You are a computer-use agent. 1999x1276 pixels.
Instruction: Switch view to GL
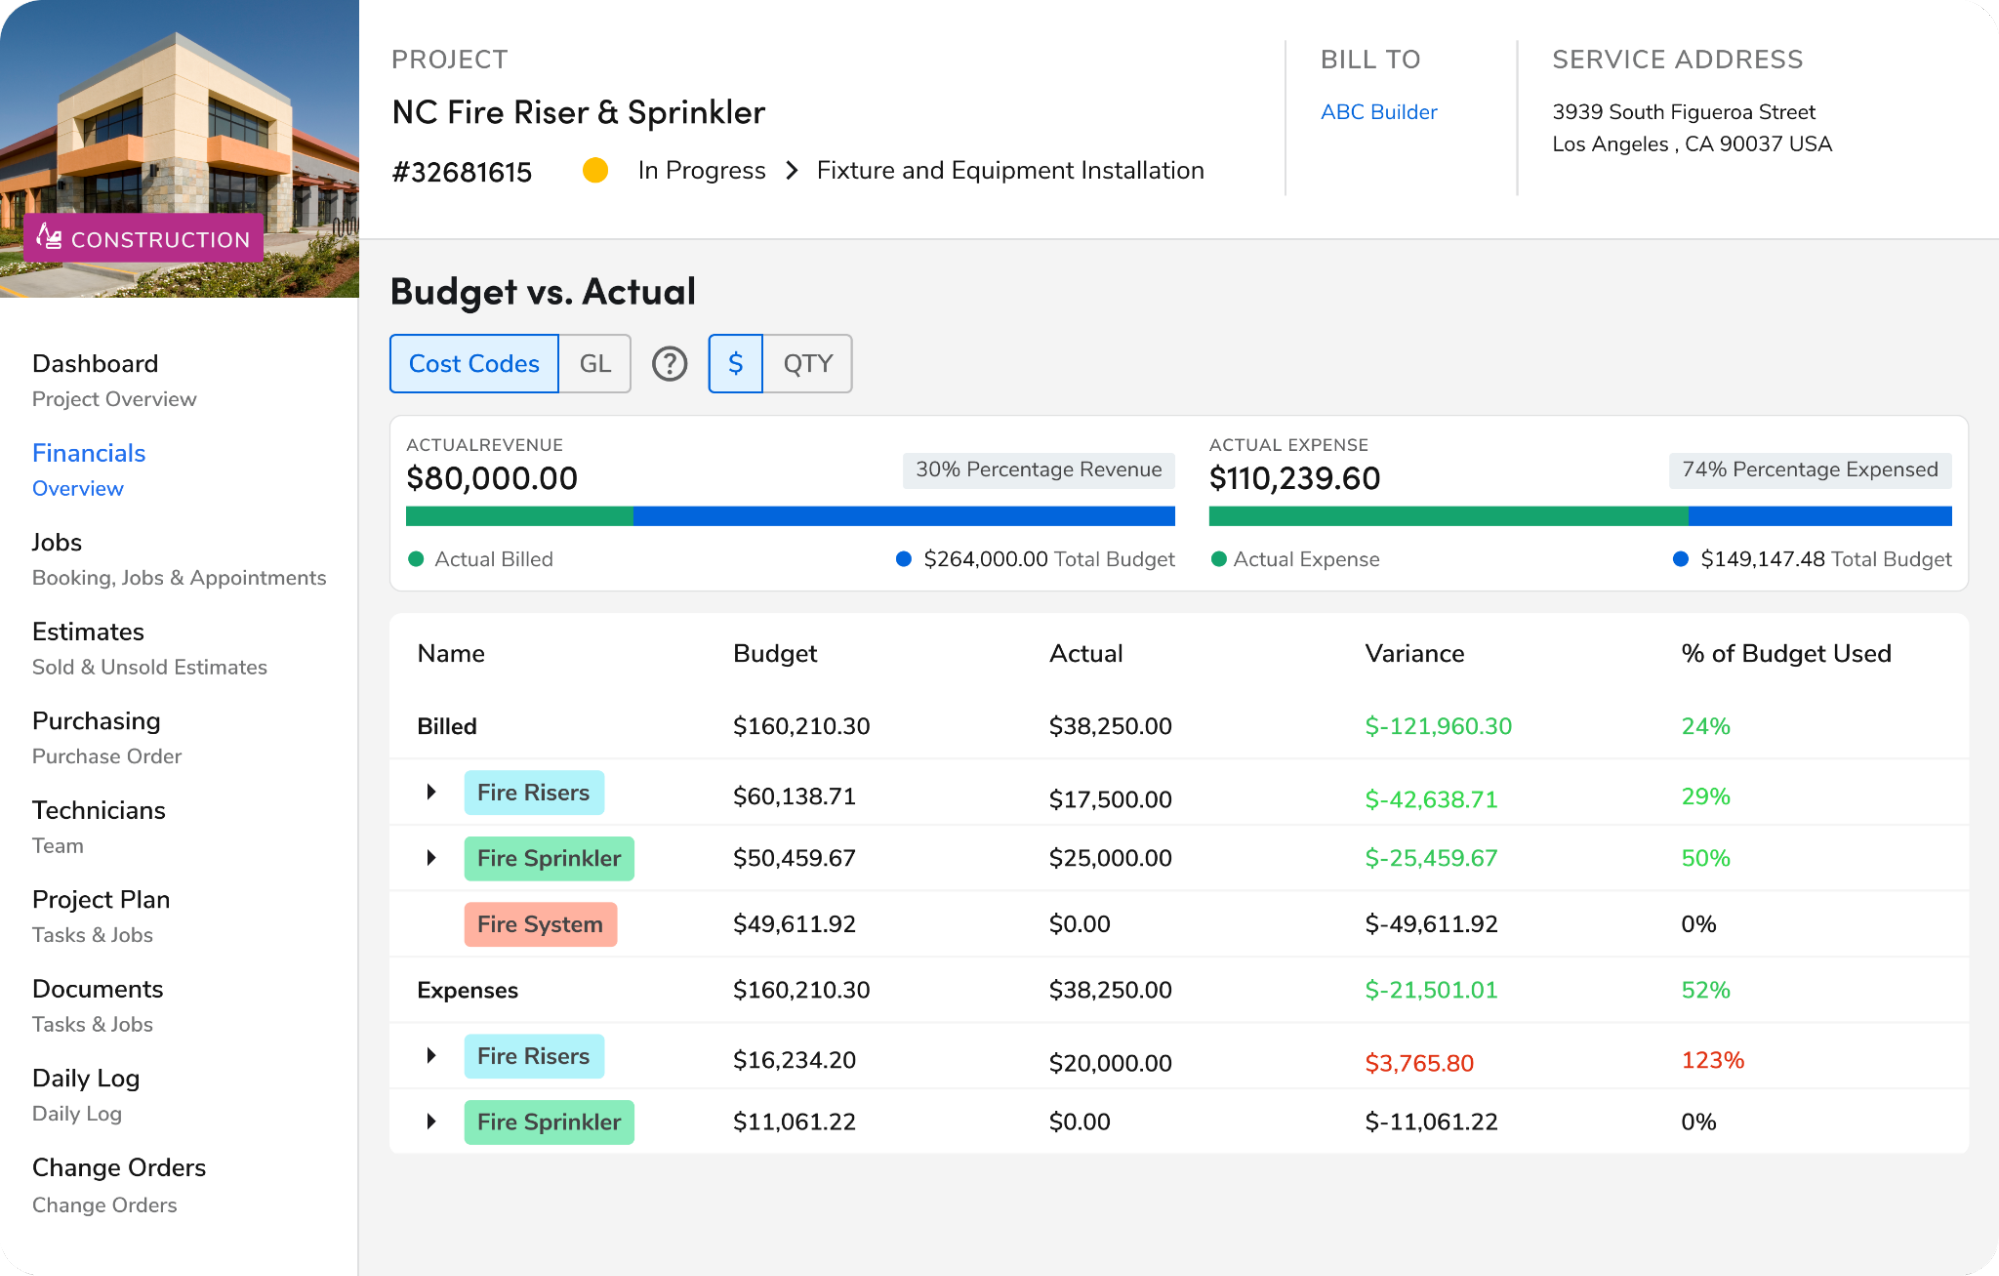pyautogui.click(x=595, y=364)
